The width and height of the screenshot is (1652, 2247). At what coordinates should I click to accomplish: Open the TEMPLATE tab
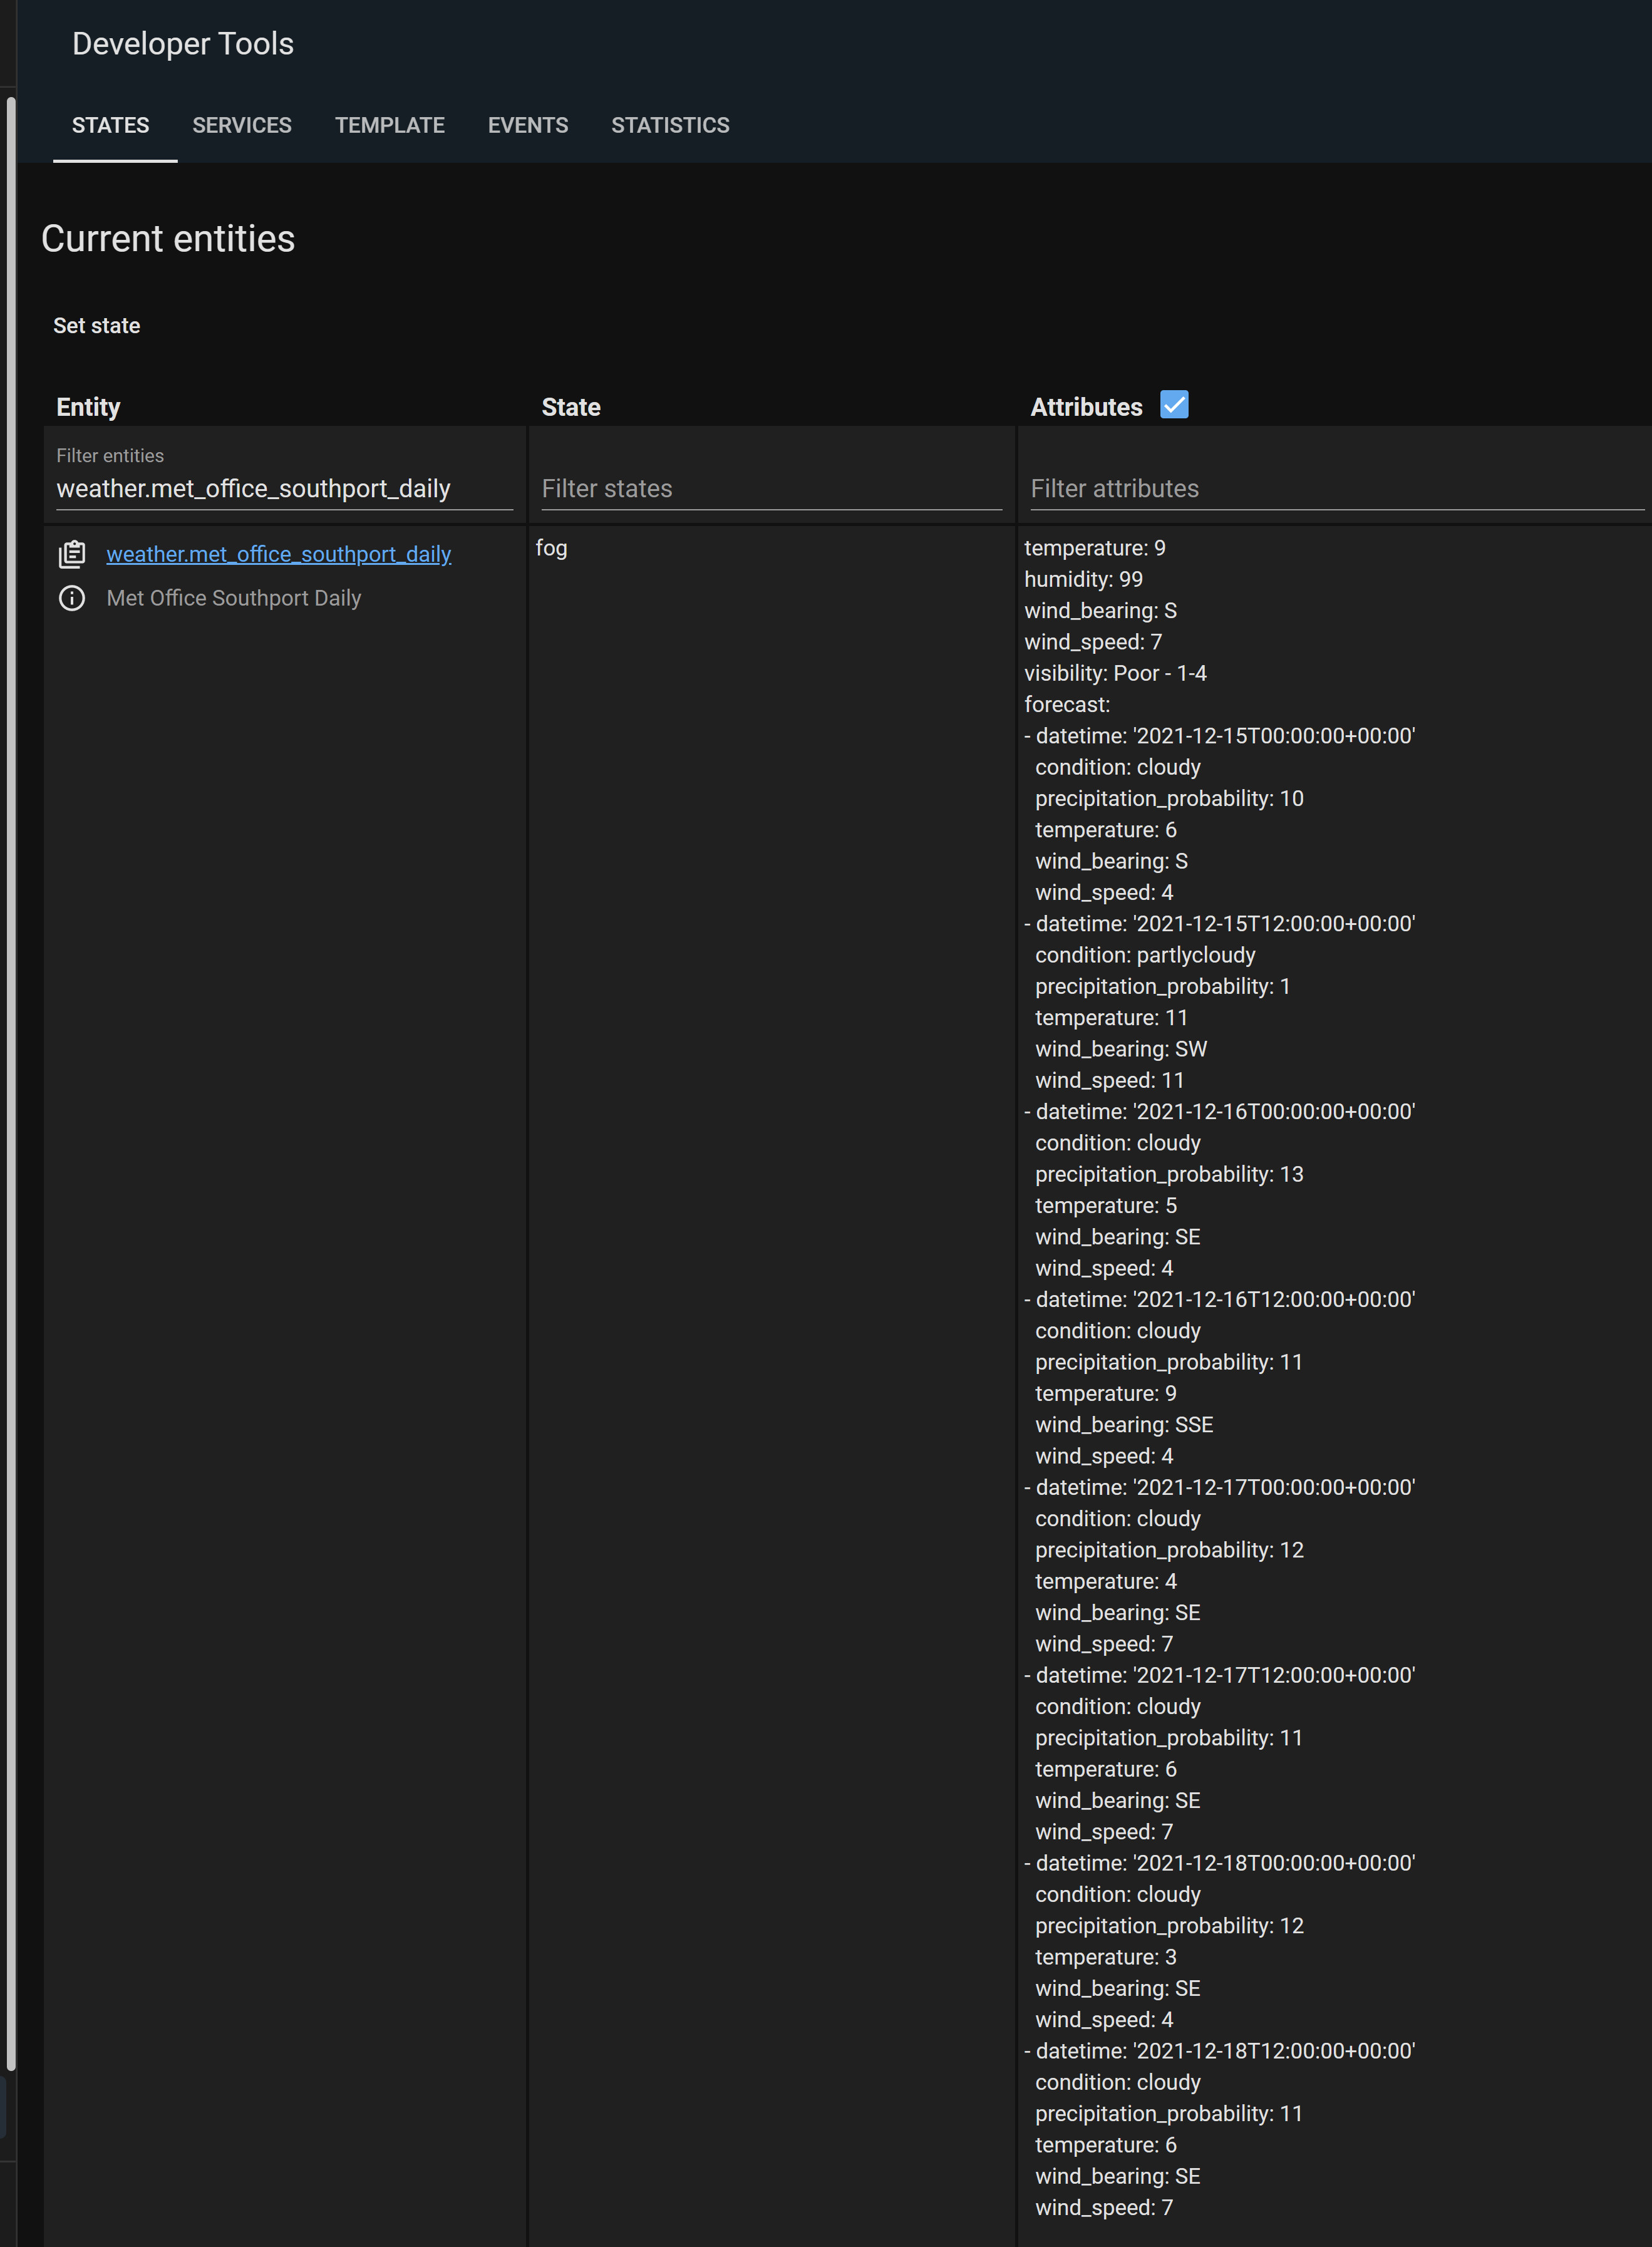pos(390,125)
